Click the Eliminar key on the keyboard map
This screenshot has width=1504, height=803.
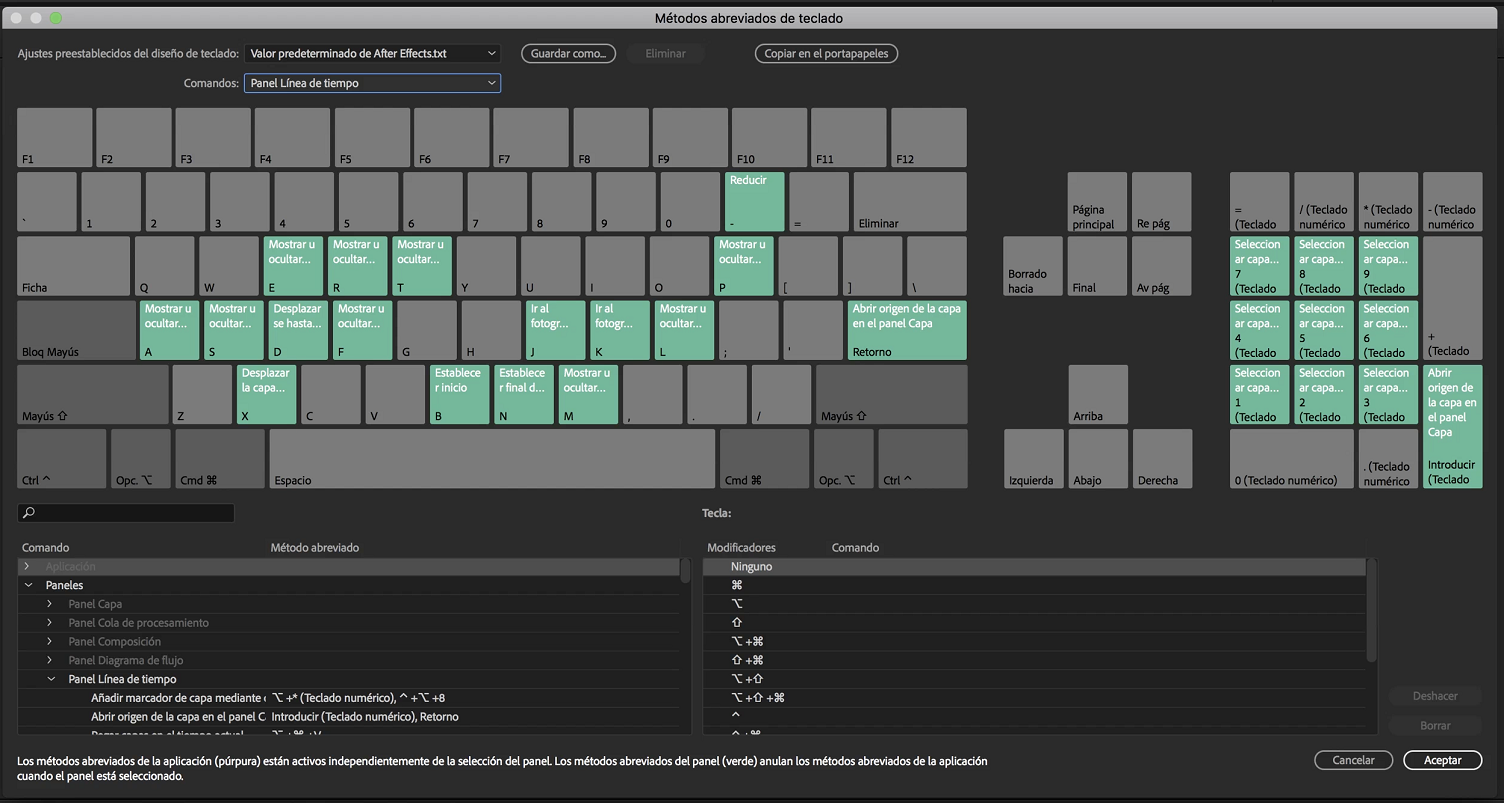pos(910,202)
